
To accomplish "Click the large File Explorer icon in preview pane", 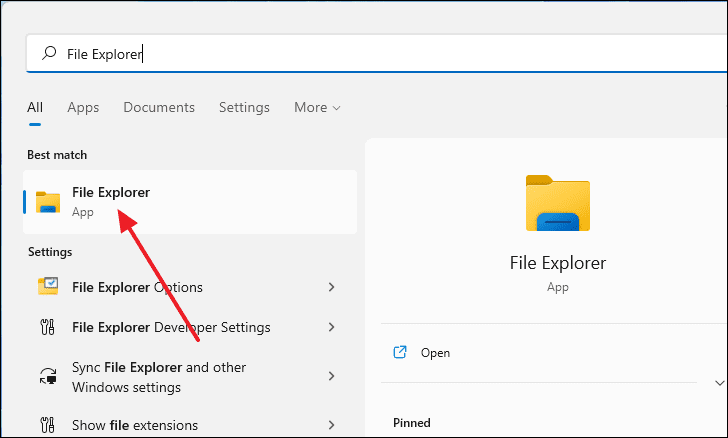I will tap(558, 203).
